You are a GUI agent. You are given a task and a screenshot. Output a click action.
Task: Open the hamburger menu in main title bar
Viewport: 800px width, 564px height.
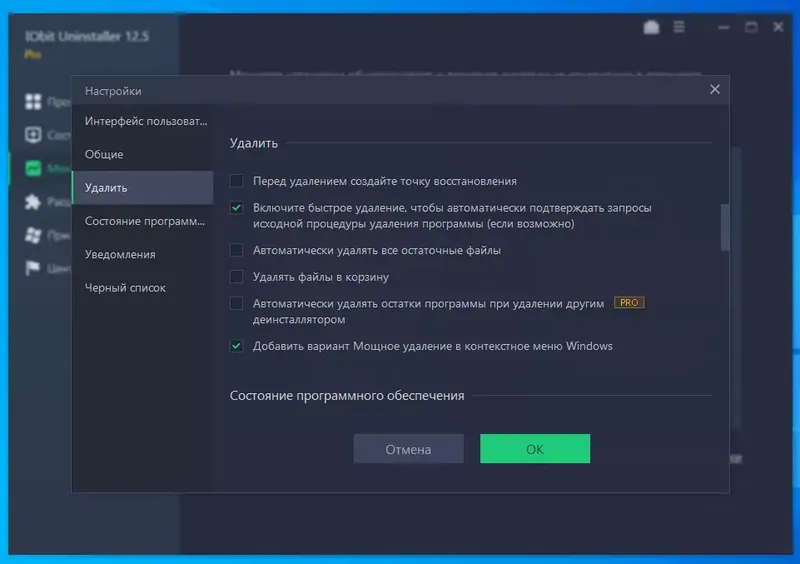(679, 27)
